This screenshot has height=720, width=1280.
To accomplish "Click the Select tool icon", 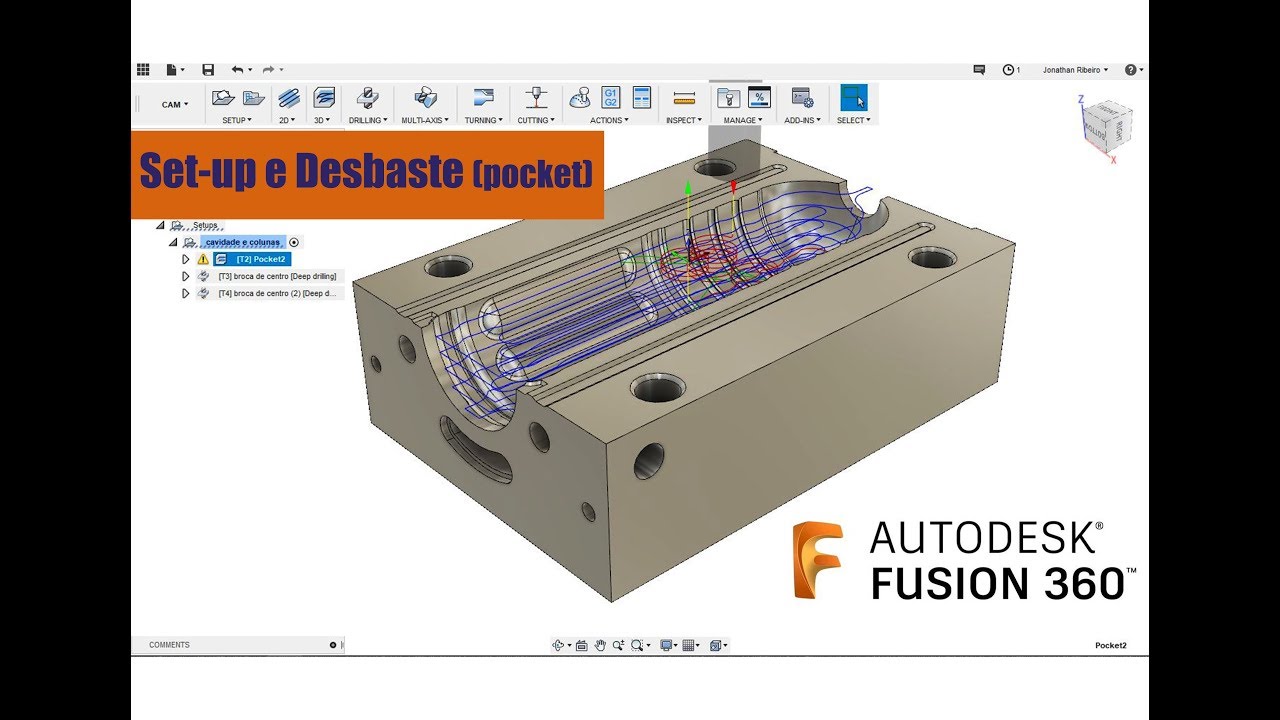I will (x=853, y=97).
